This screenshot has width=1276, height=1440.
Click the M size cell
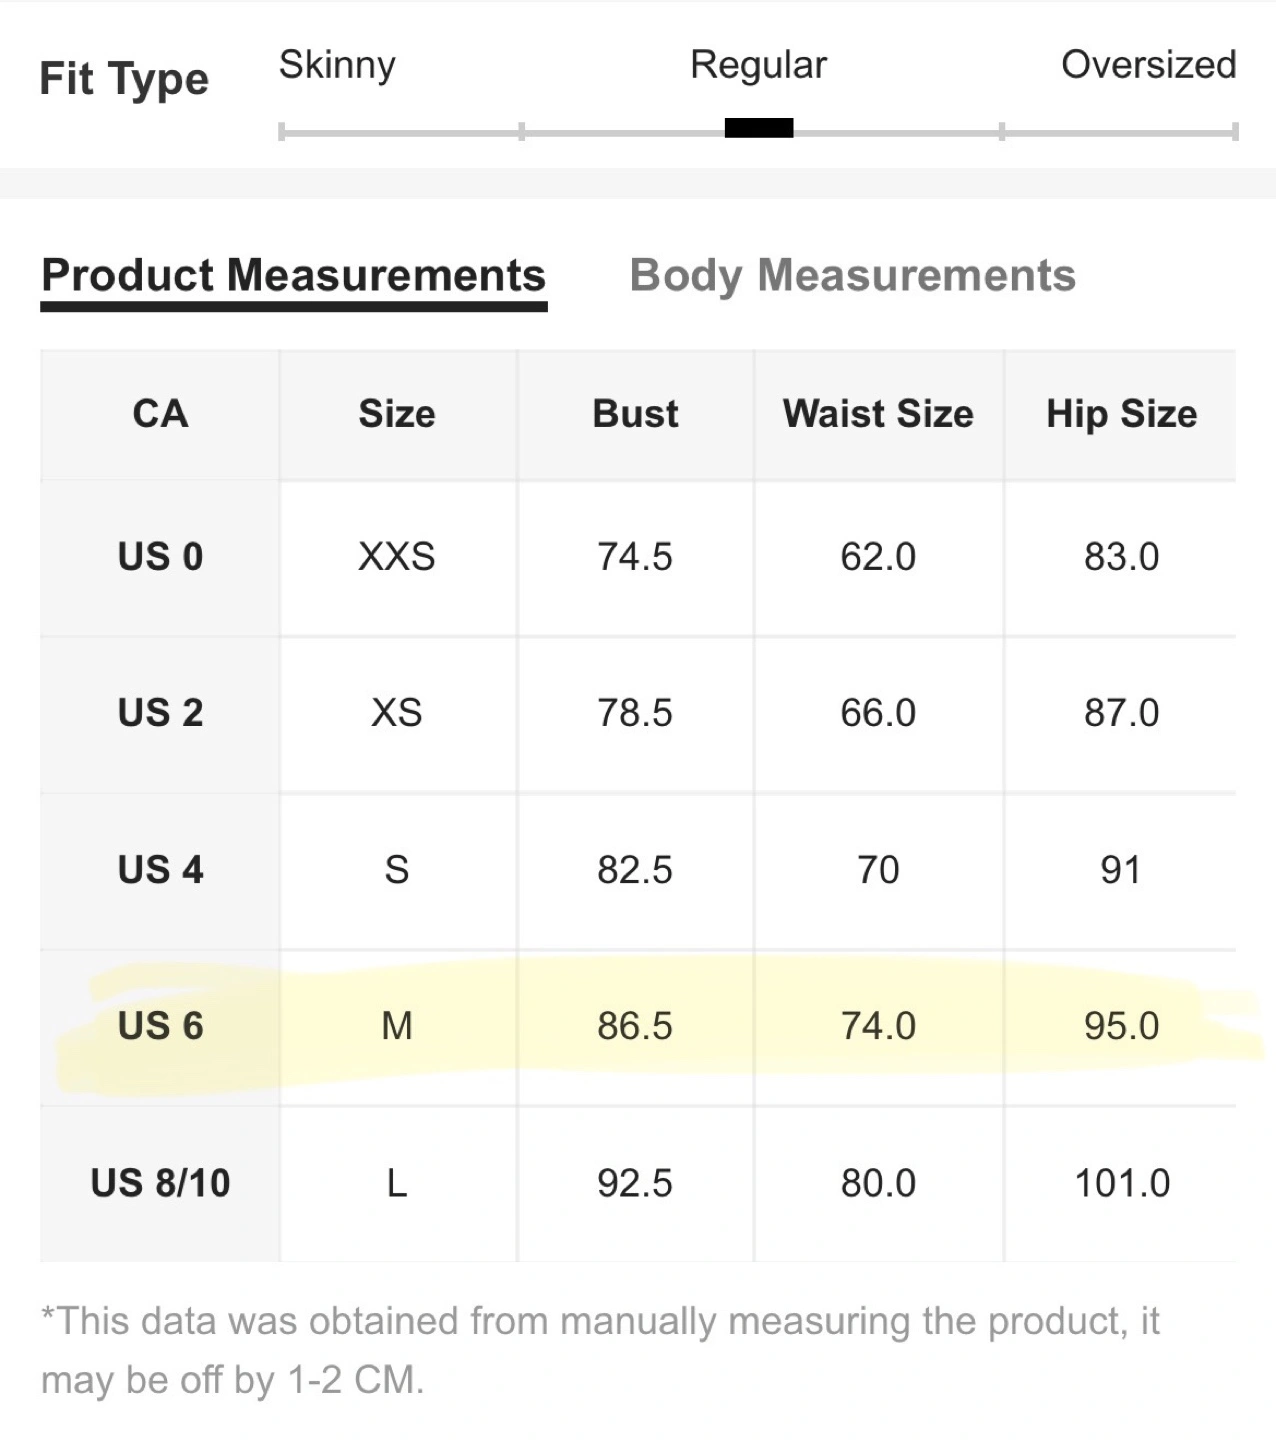[x=397, y=1026]
